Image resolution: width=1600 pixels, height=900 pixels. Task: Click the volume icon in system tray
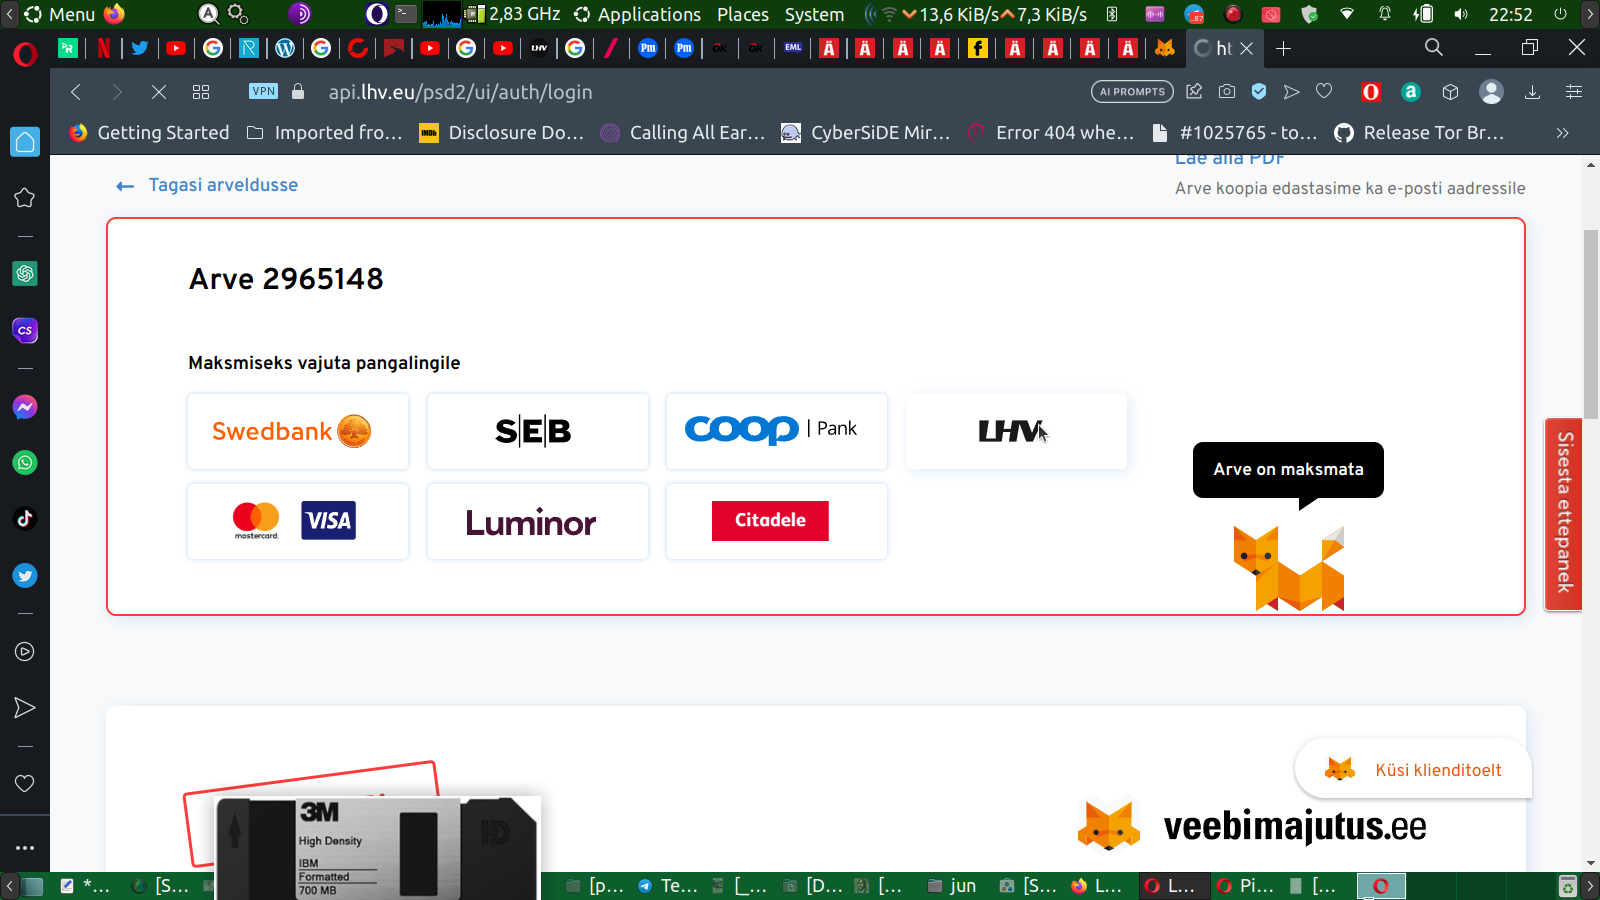tap(1461, 14)
